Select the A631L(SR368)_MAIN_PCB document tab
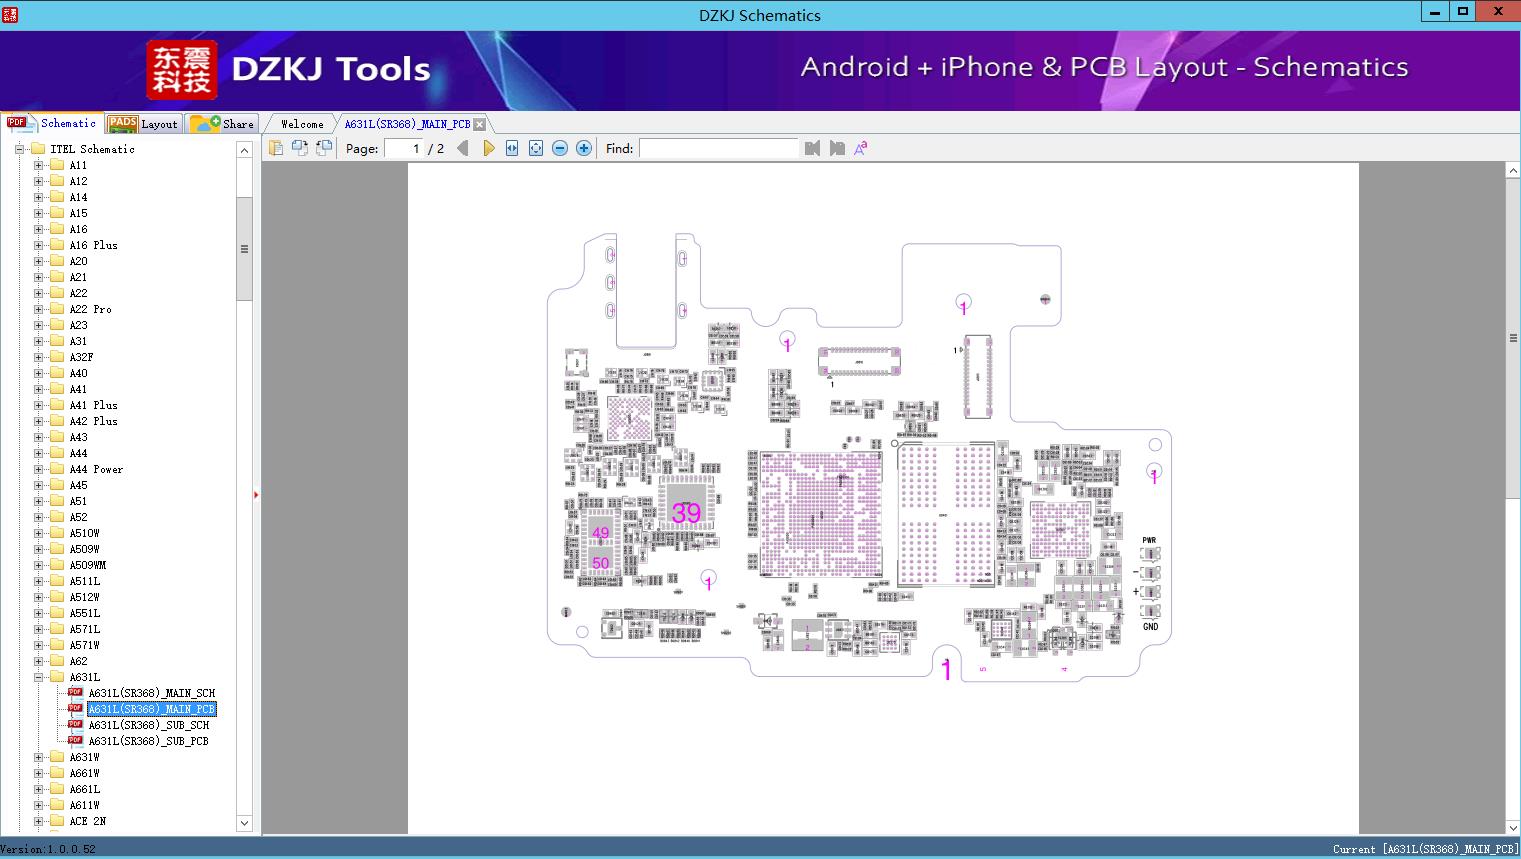The width and height of the screenshot is (1521, 859). tap(407, 124)
